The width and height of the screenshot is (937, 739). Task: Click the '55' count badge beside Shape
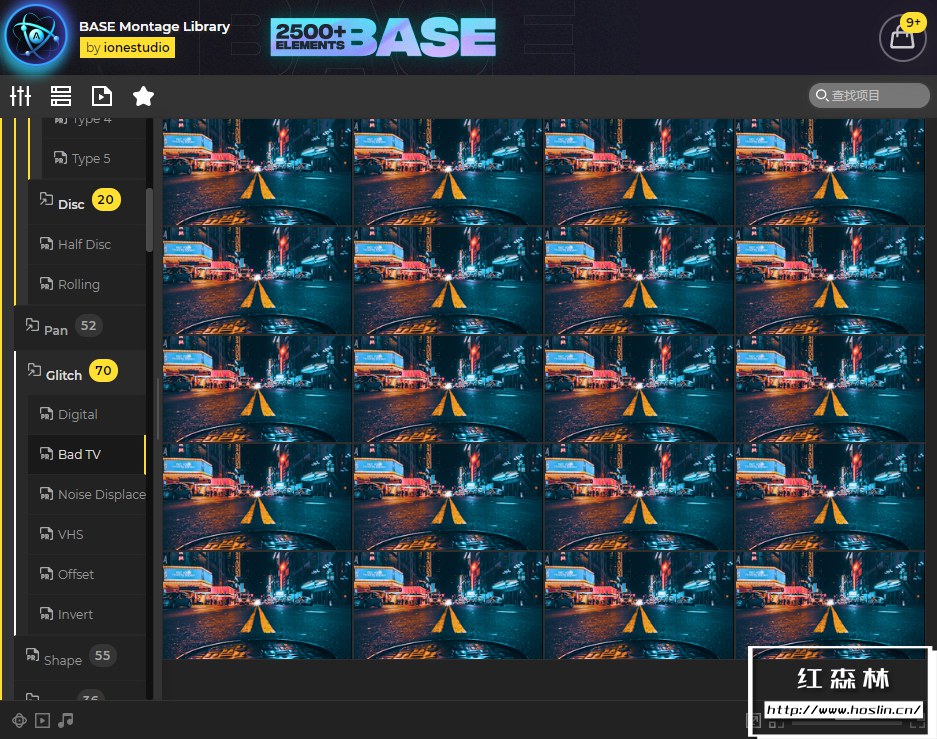(x=102, y=655)
